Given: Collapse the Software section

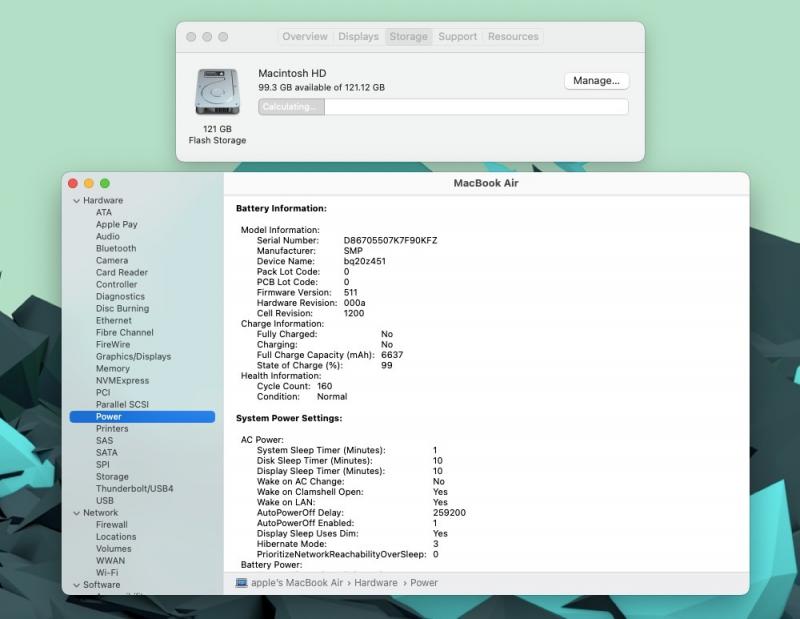Looking at the screenshot, I should pyautogui.click(x=77, y=585).
